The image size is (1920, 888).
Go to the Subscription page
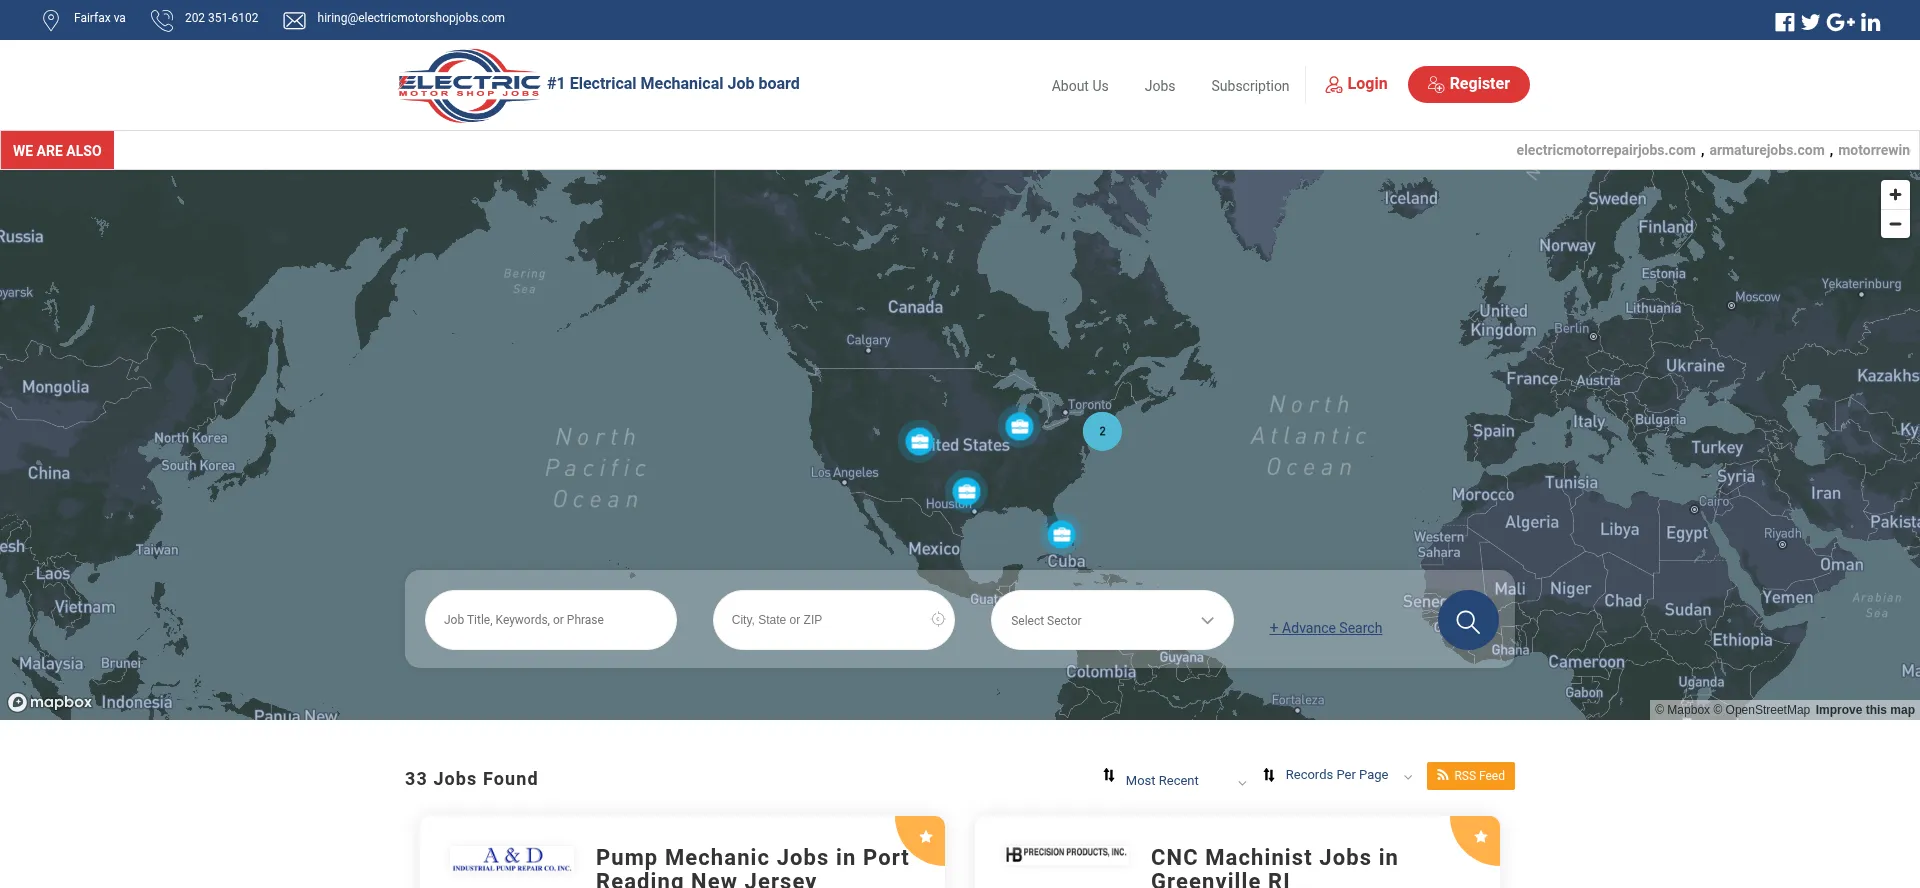1249,86
